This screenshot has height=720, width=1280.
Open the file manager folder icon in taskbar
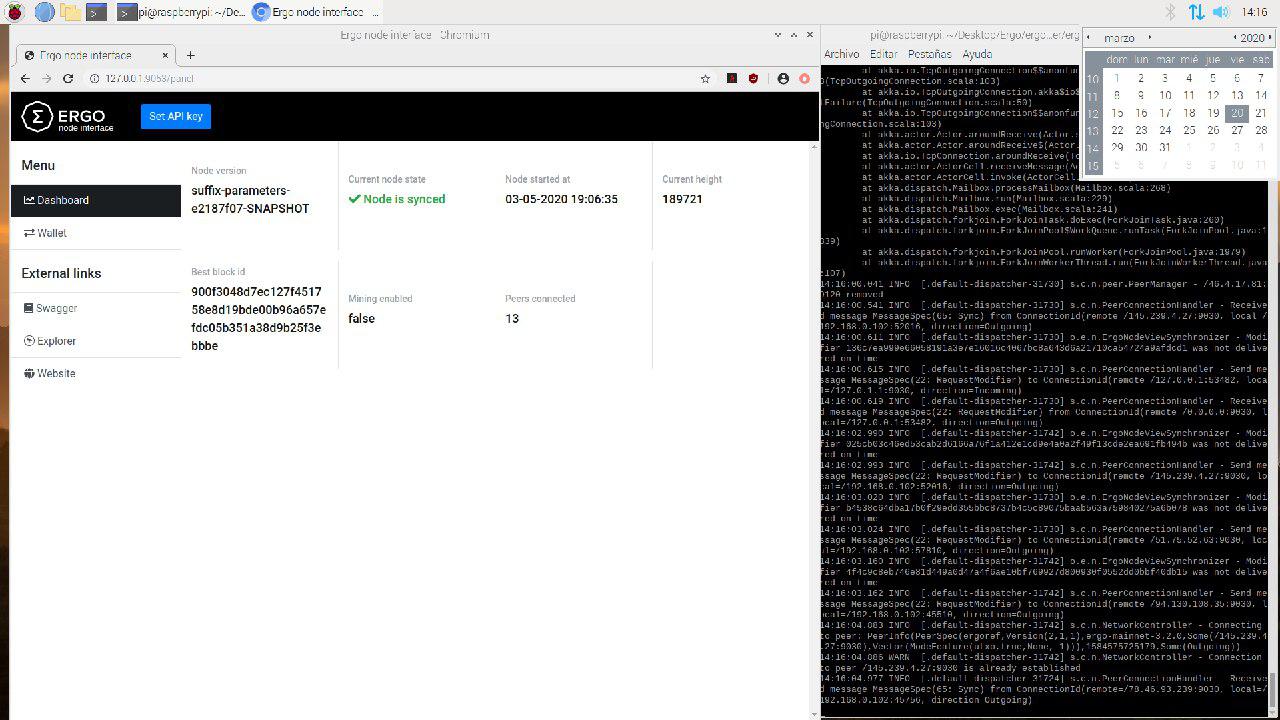[x=70, y=12]
